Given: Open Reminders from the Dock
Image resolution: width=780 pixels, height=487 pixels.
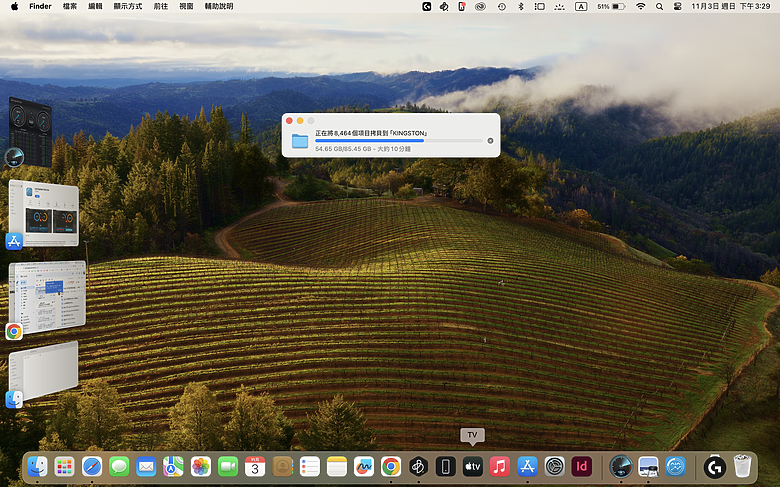Looking at the screenshot, I should [309, 467].
